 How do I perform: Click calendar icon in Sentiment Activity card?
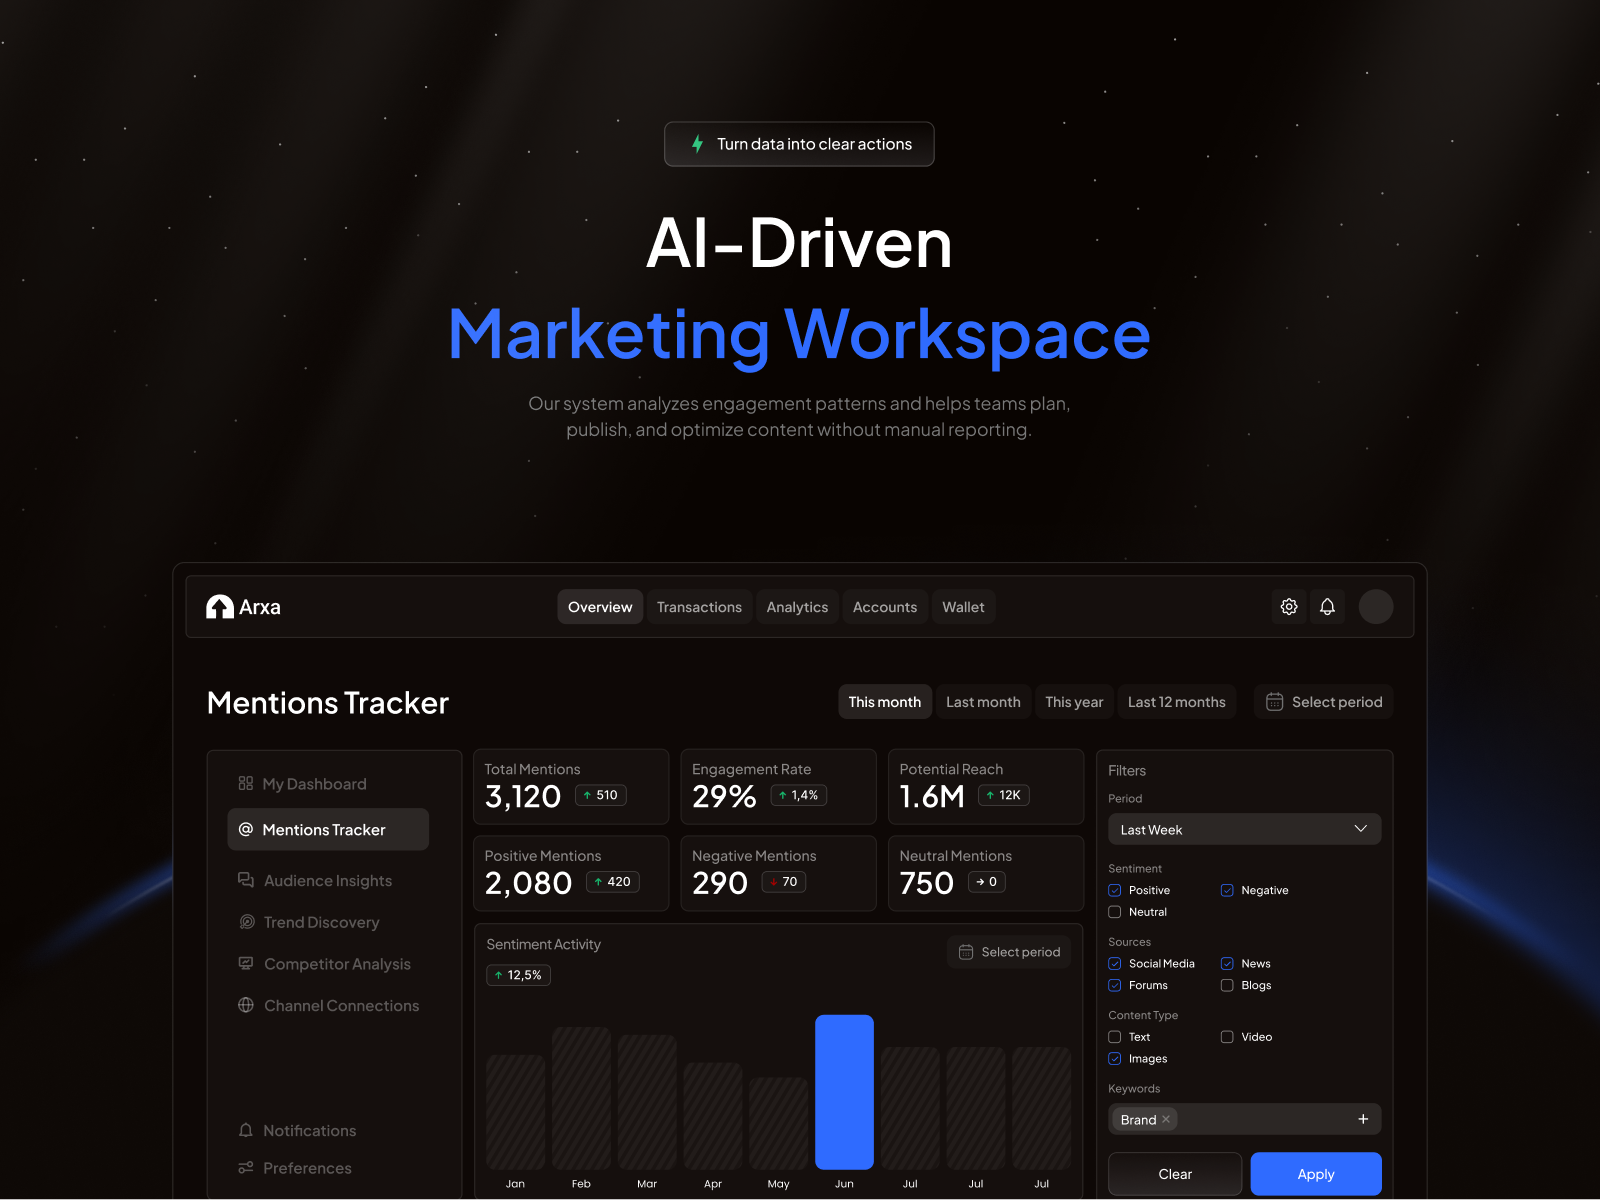coord(966,952)
